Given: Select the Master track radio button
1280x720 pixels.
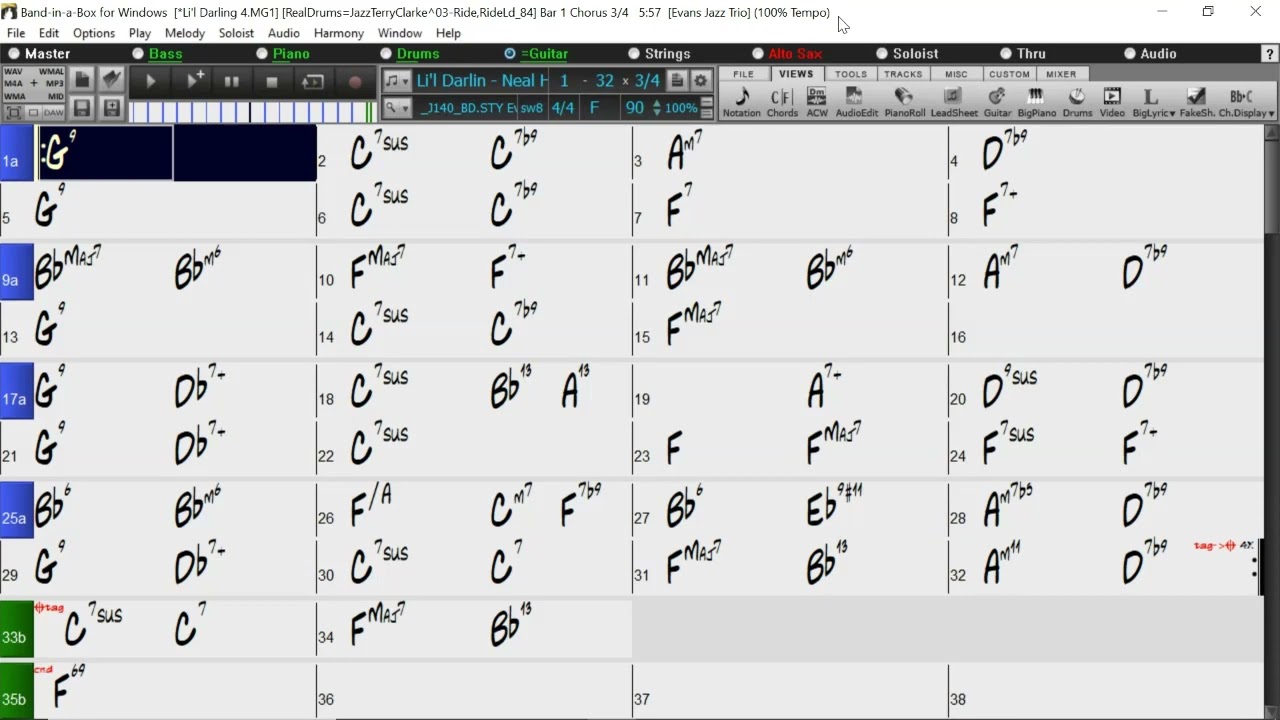Looking at the screenshot, I should click(x=14, y=54).
